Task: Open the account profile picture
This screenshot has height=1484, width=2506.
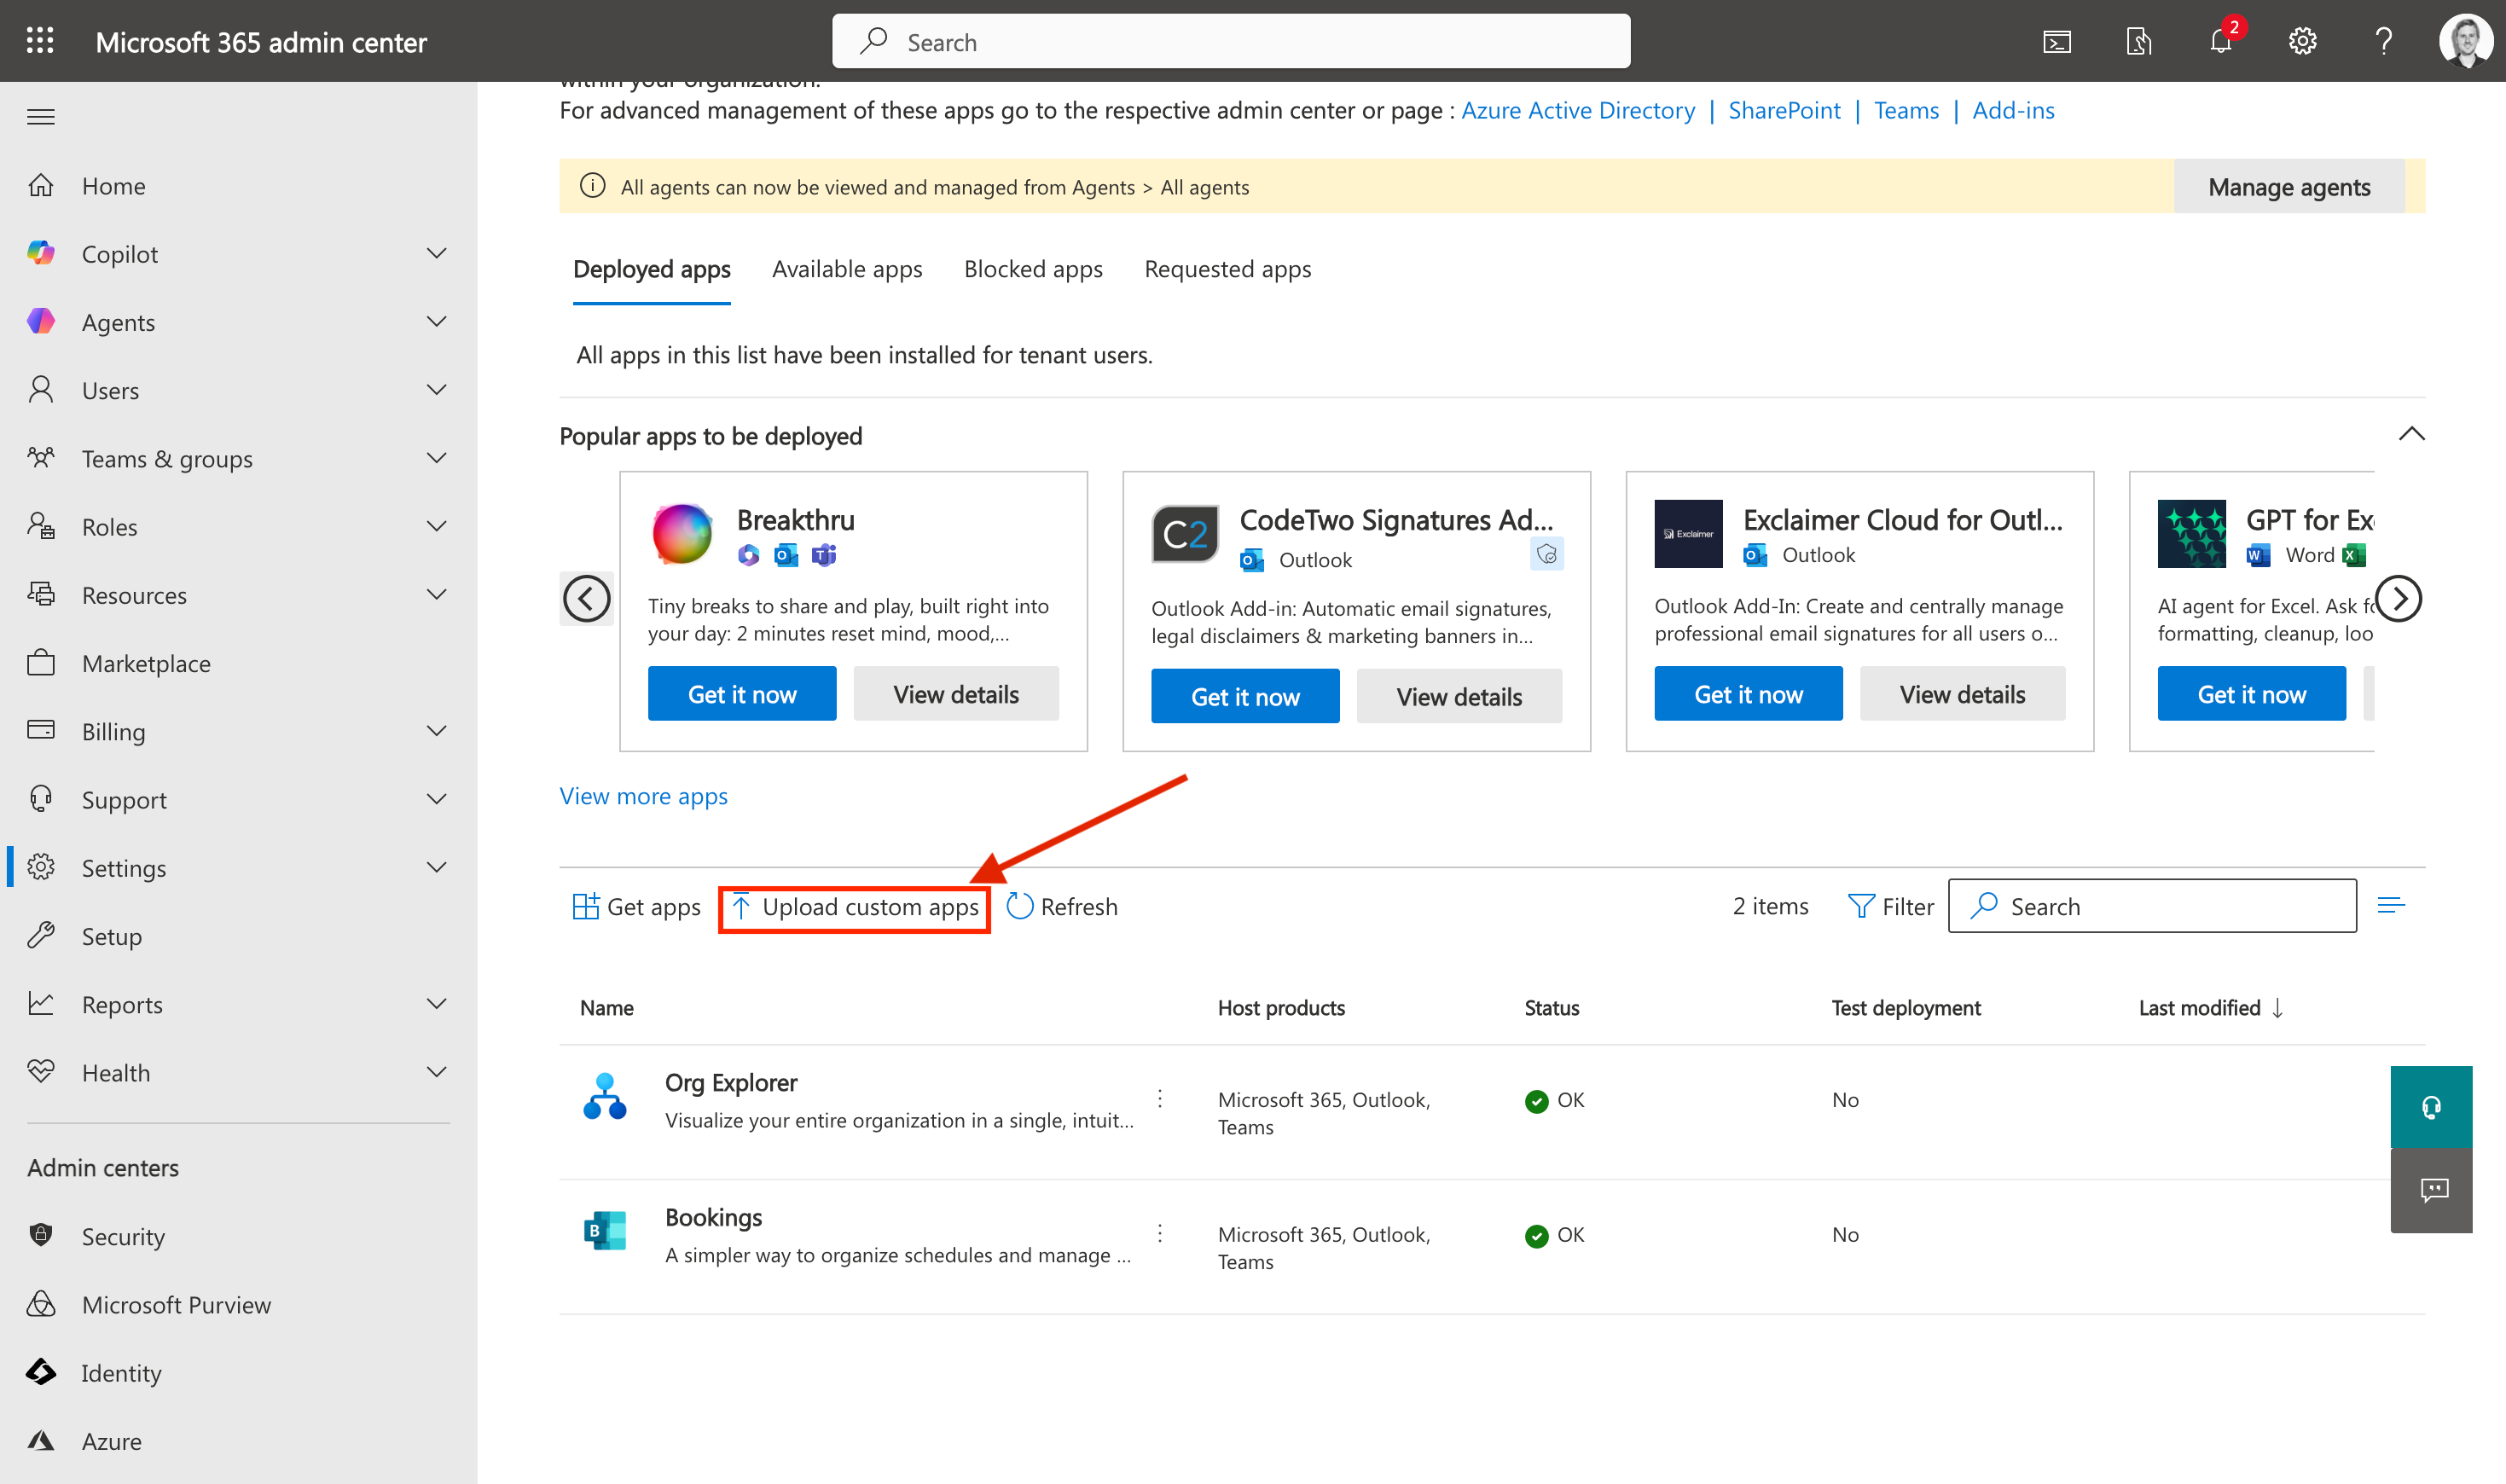Action: tap(2465, 41)
